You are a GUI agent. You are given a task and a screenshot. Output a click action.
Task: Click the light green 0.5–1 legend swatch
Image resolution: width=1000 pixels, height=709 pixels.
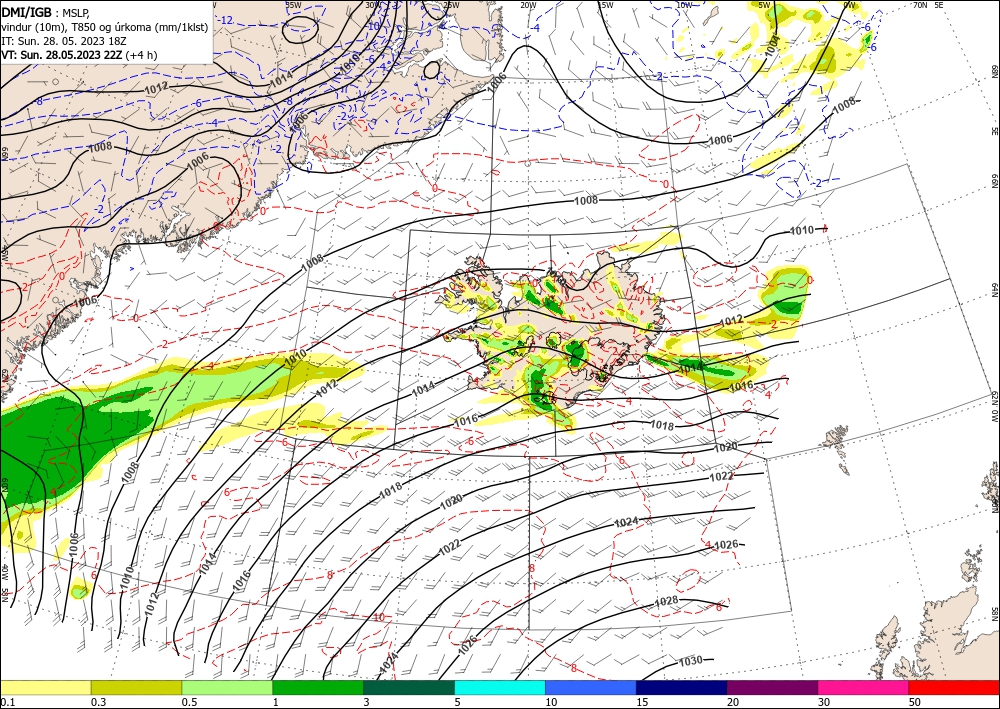coord(227,687)
